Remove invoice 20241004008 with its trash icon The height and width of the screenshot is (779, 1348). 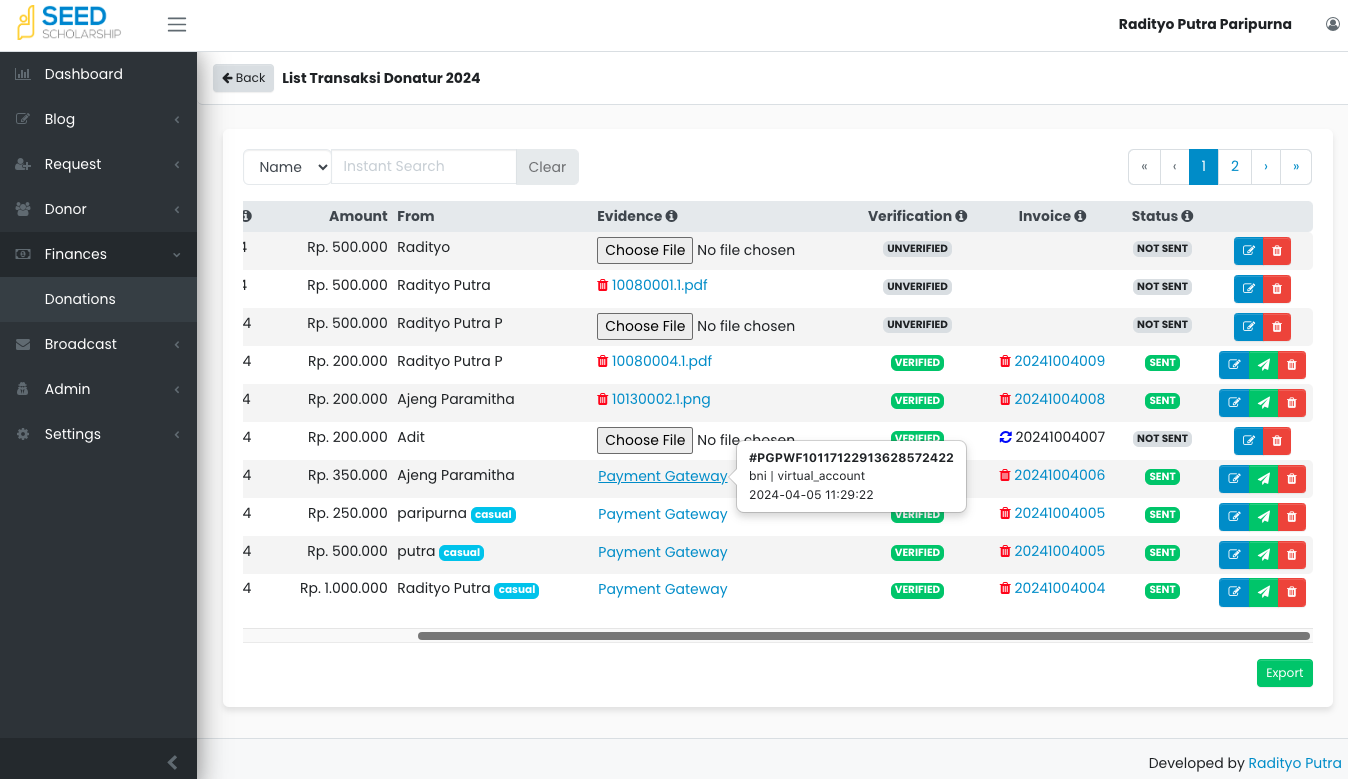tap(1005, 399)
